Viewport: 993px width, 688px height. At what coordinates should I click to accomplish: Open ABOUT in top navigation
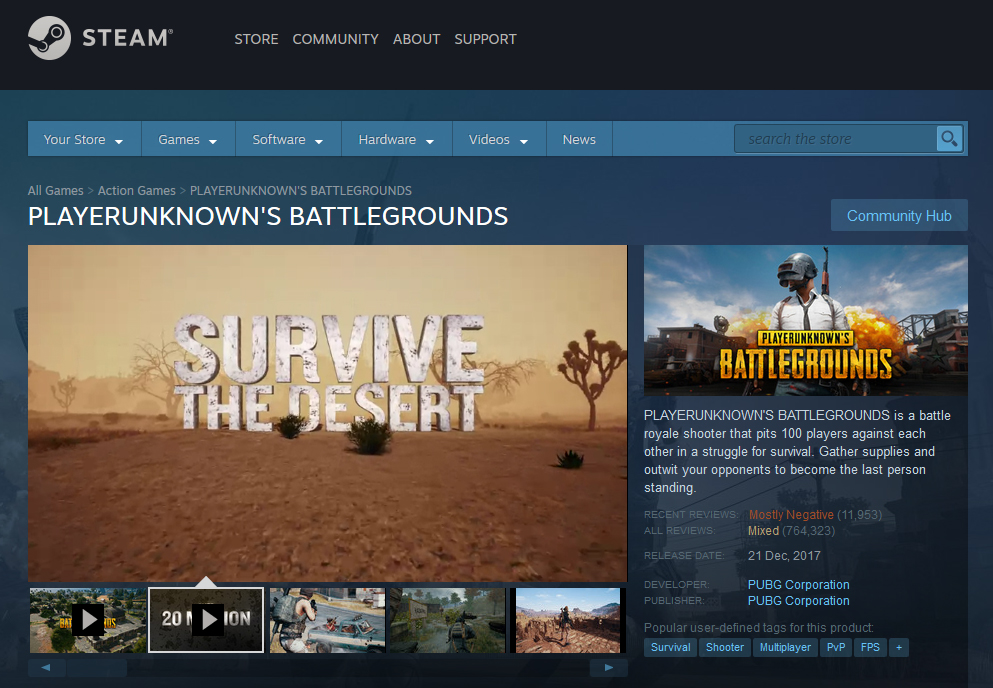click(x=416, y=39)
